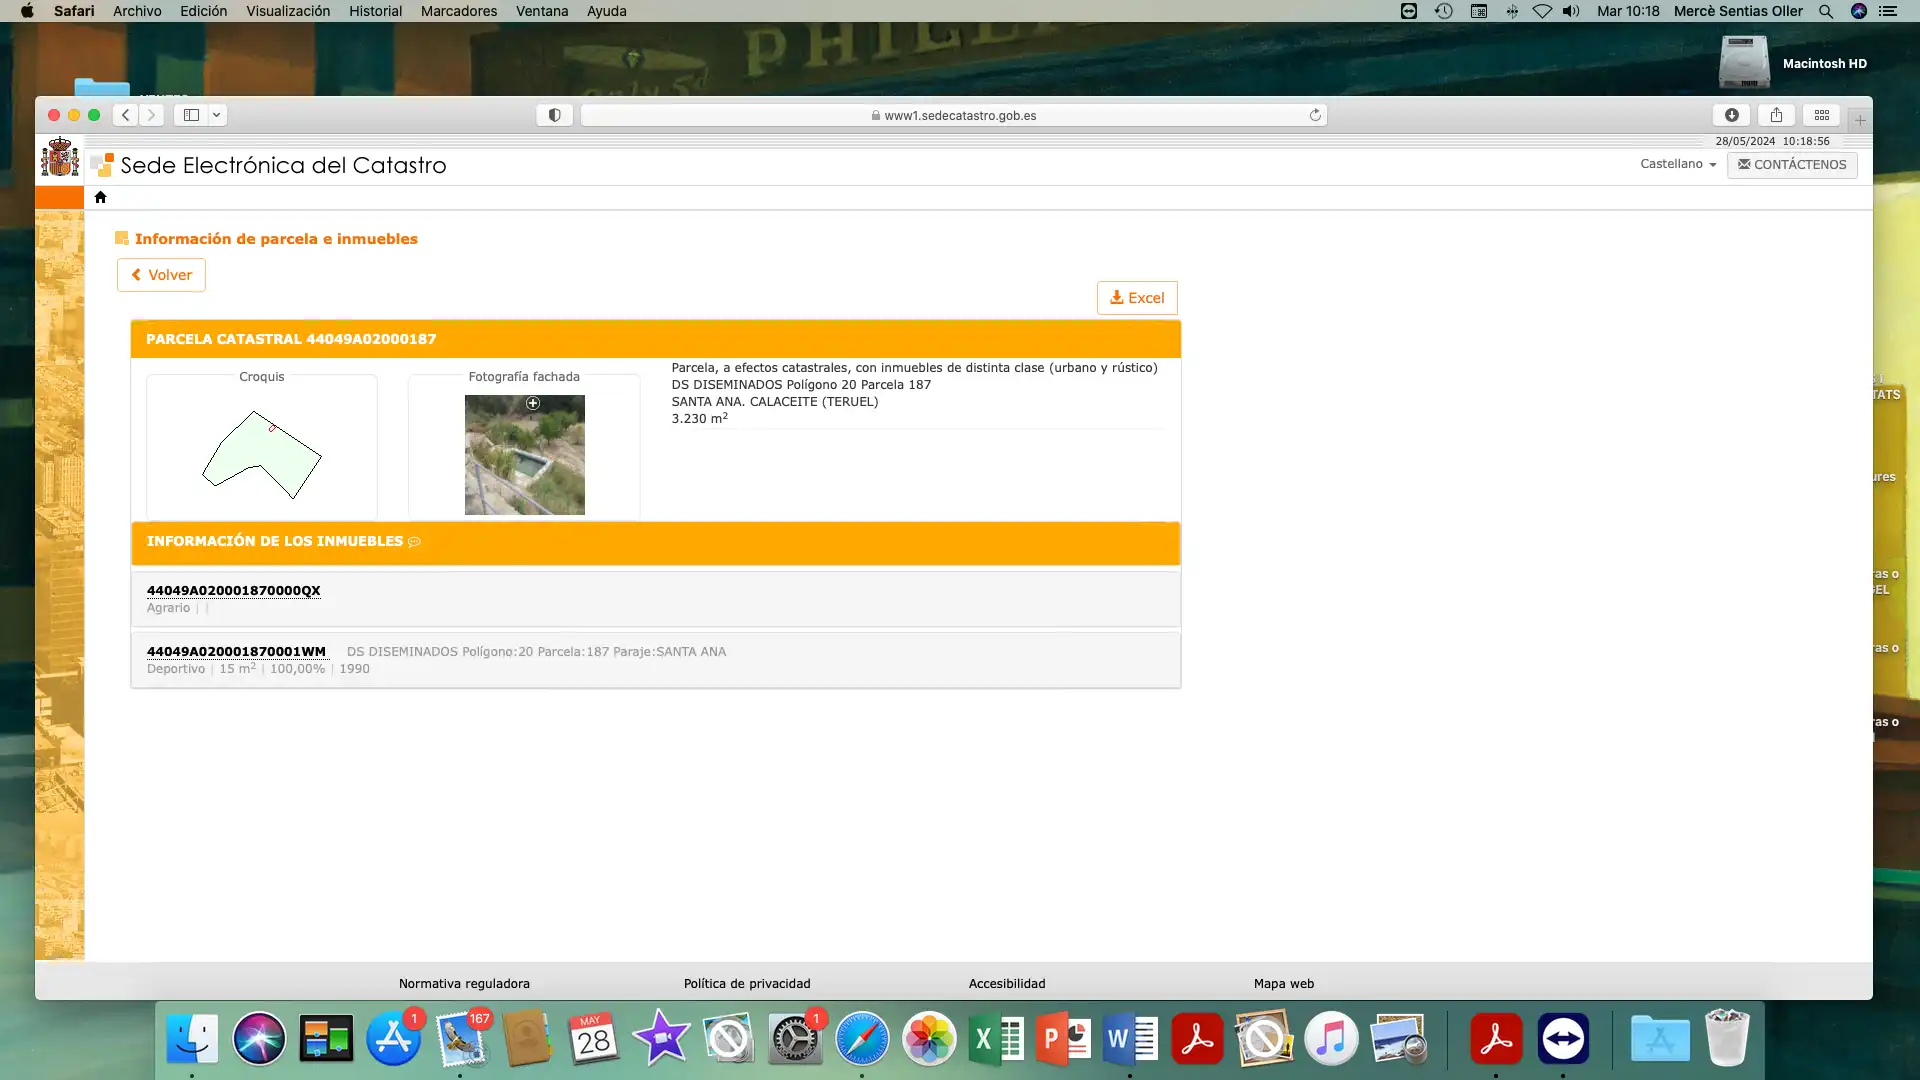
Task: Download the Excel export
Action: point(1137,298)
